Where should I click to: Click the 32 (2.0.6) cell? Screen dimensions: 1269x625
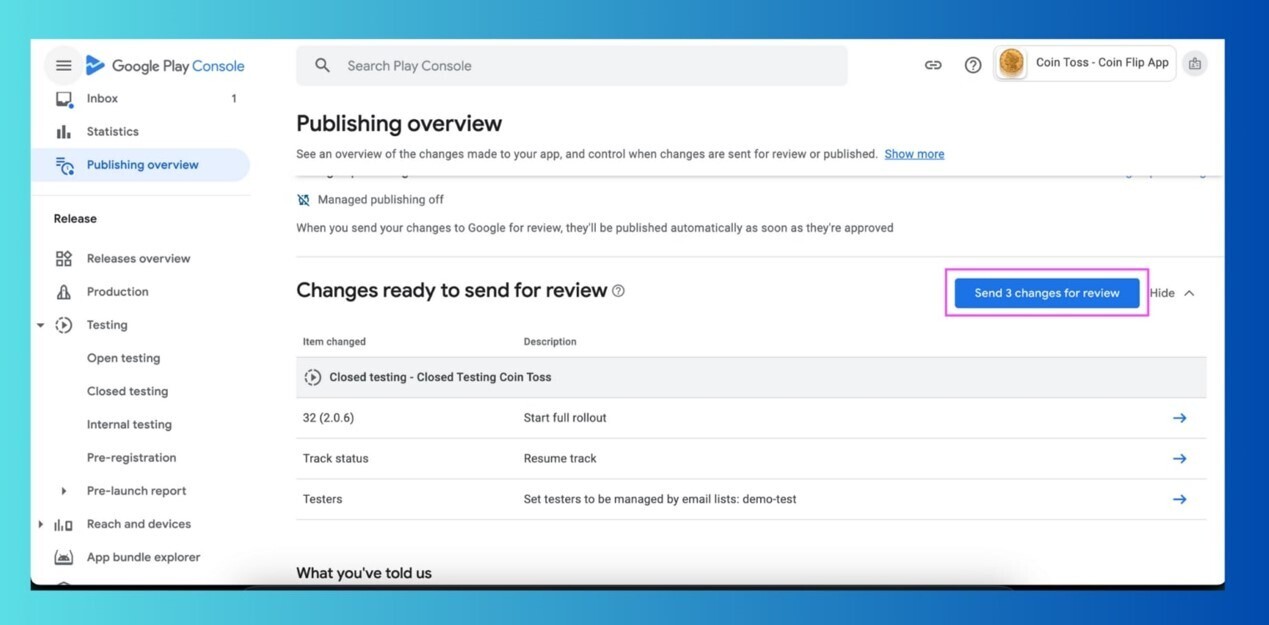[326, 418]
